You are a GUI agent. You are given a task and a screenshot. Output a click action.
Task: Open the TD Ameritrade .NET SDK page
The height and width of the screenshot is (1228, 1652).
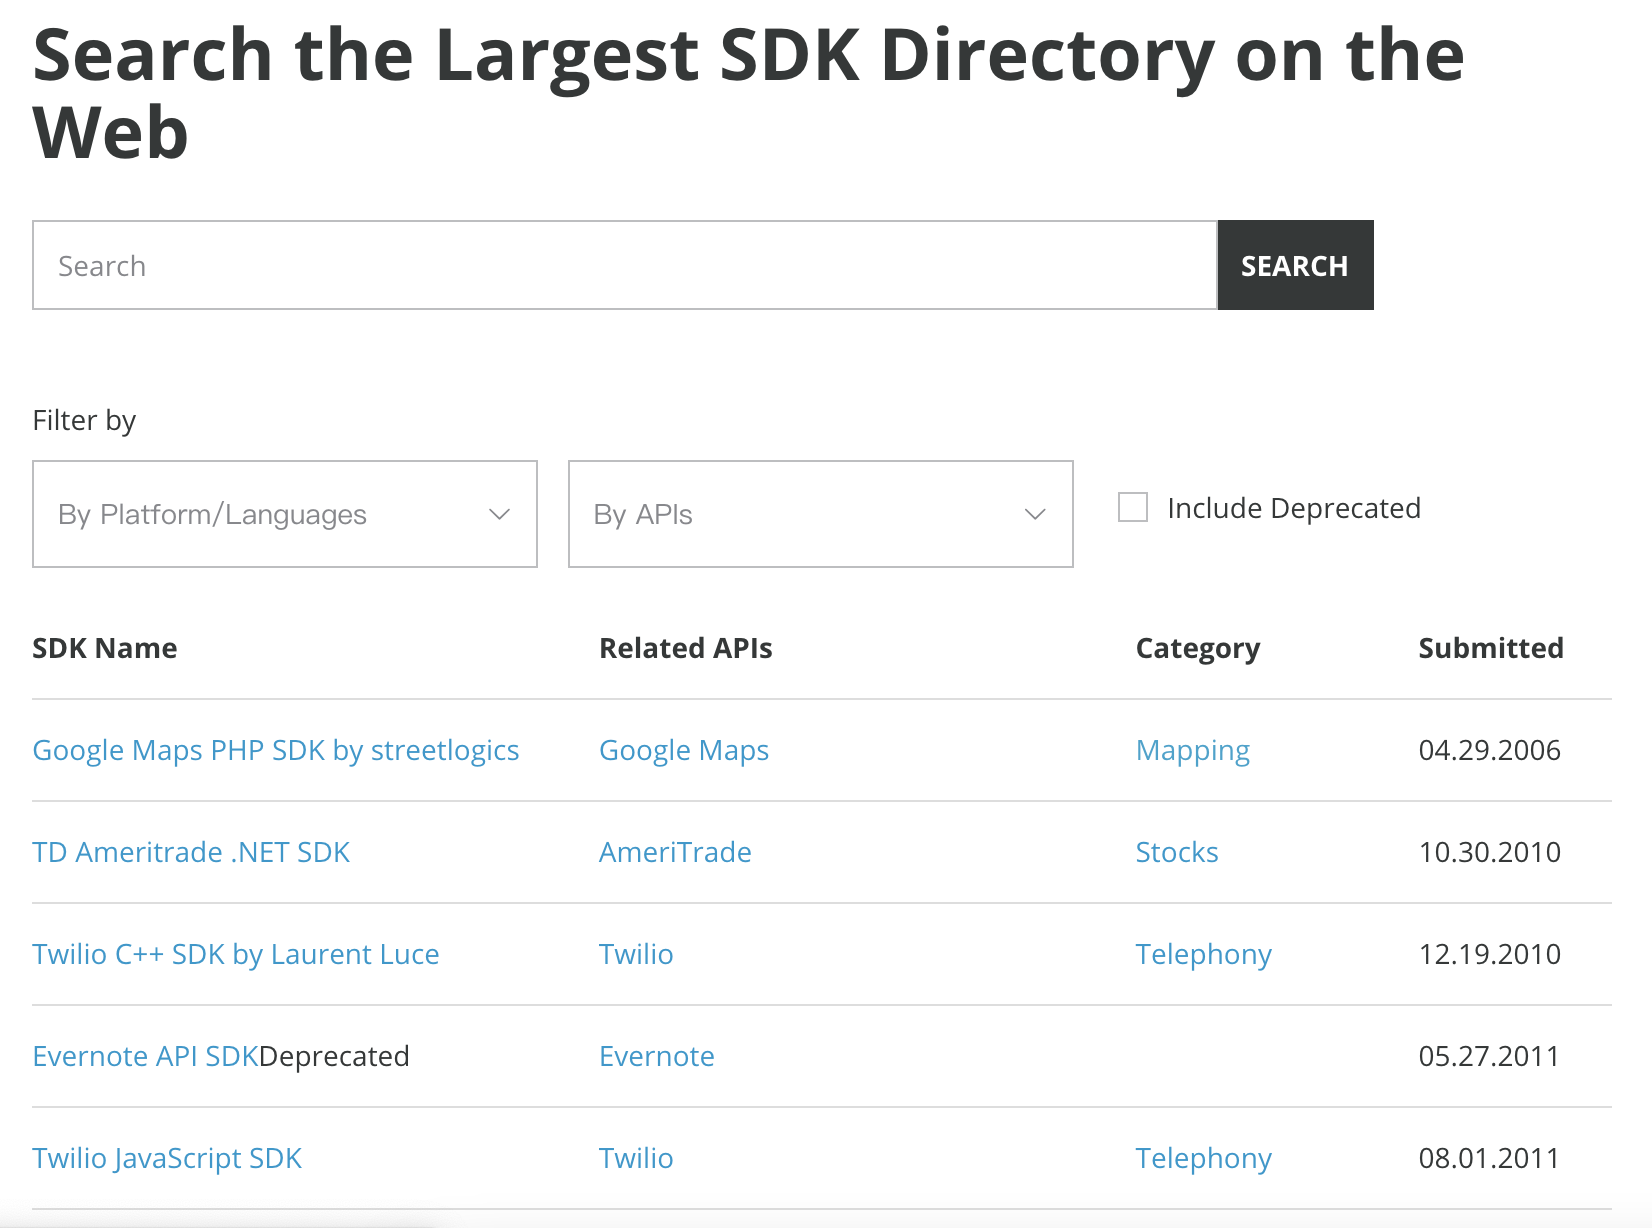click(x=191, y=852)
